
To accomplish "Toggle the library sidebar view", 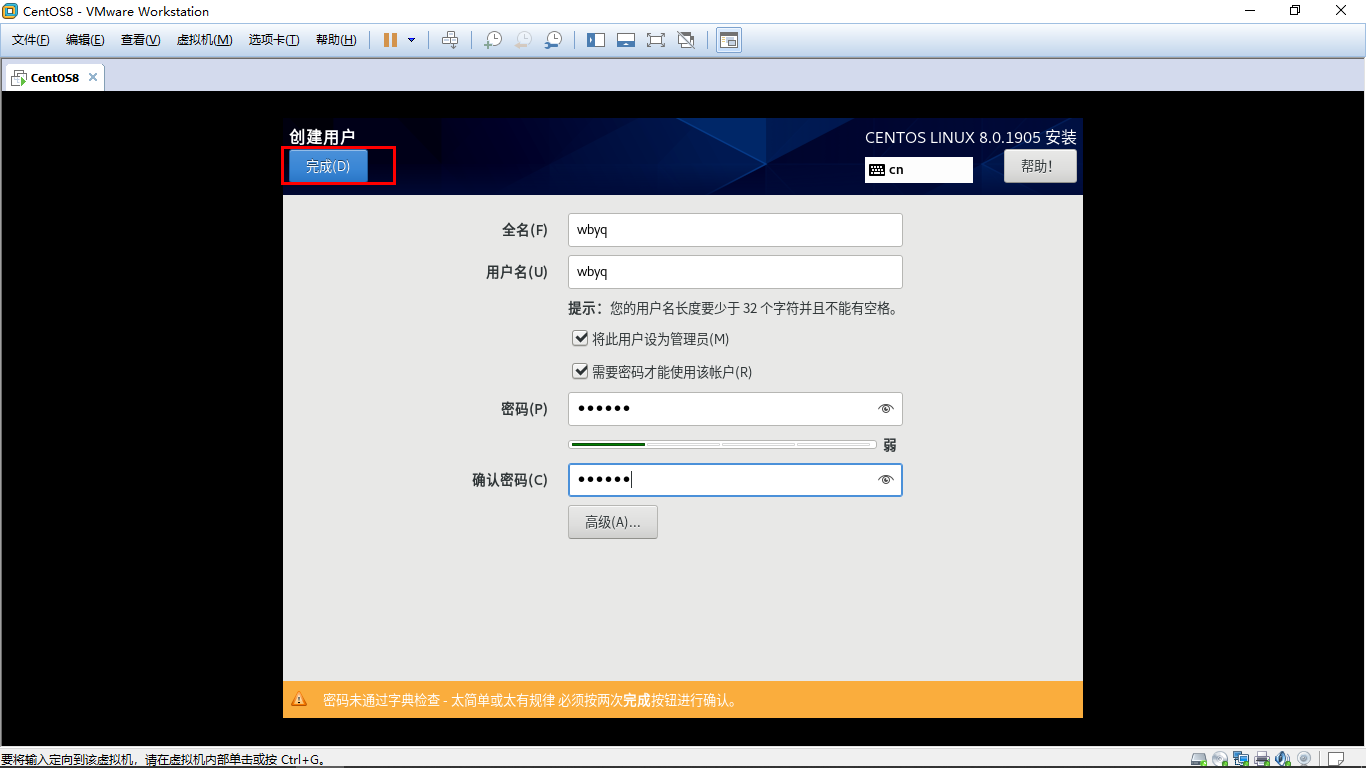I will tap(596, 40).
